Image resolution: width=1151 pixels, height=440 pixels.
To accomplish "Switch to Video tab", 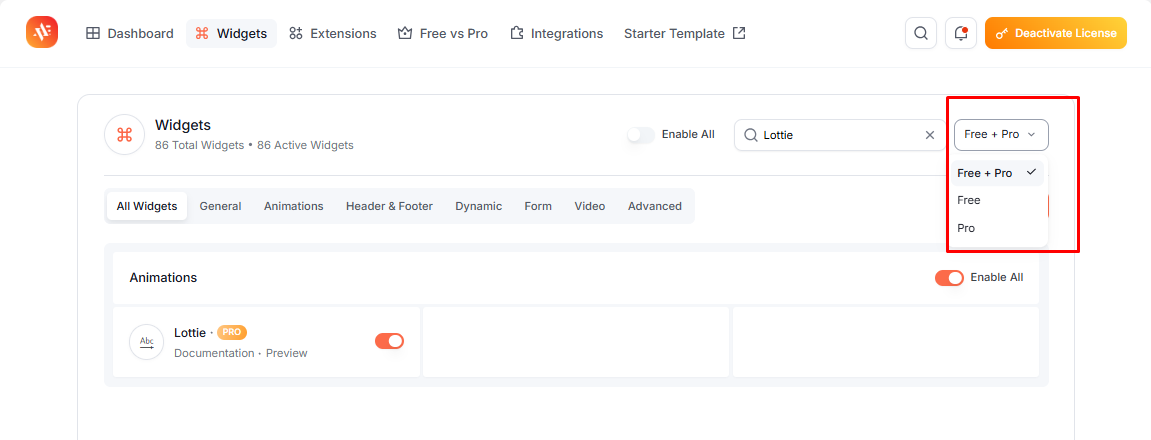I will tap(590, 206).
